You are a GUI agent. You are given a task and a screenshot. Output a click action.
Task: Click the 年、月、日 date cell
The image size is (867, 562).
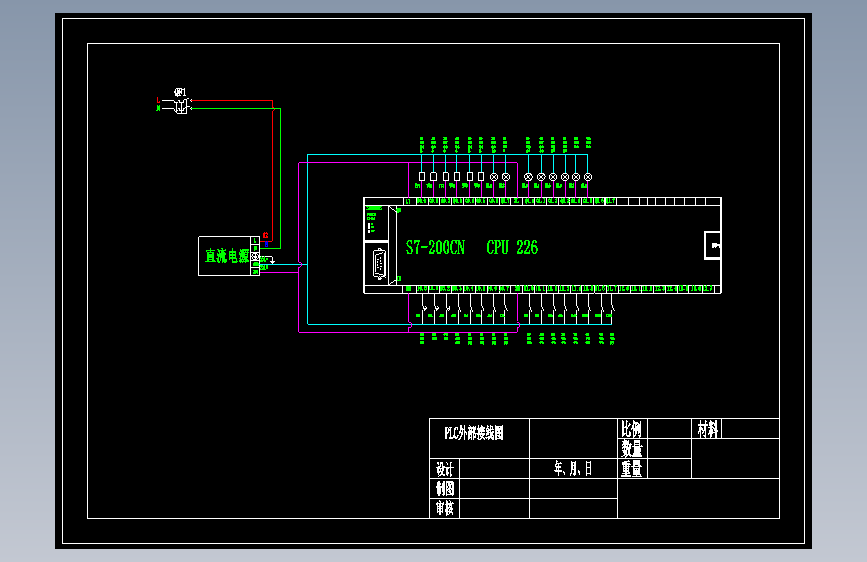click(x=573, y=469)
